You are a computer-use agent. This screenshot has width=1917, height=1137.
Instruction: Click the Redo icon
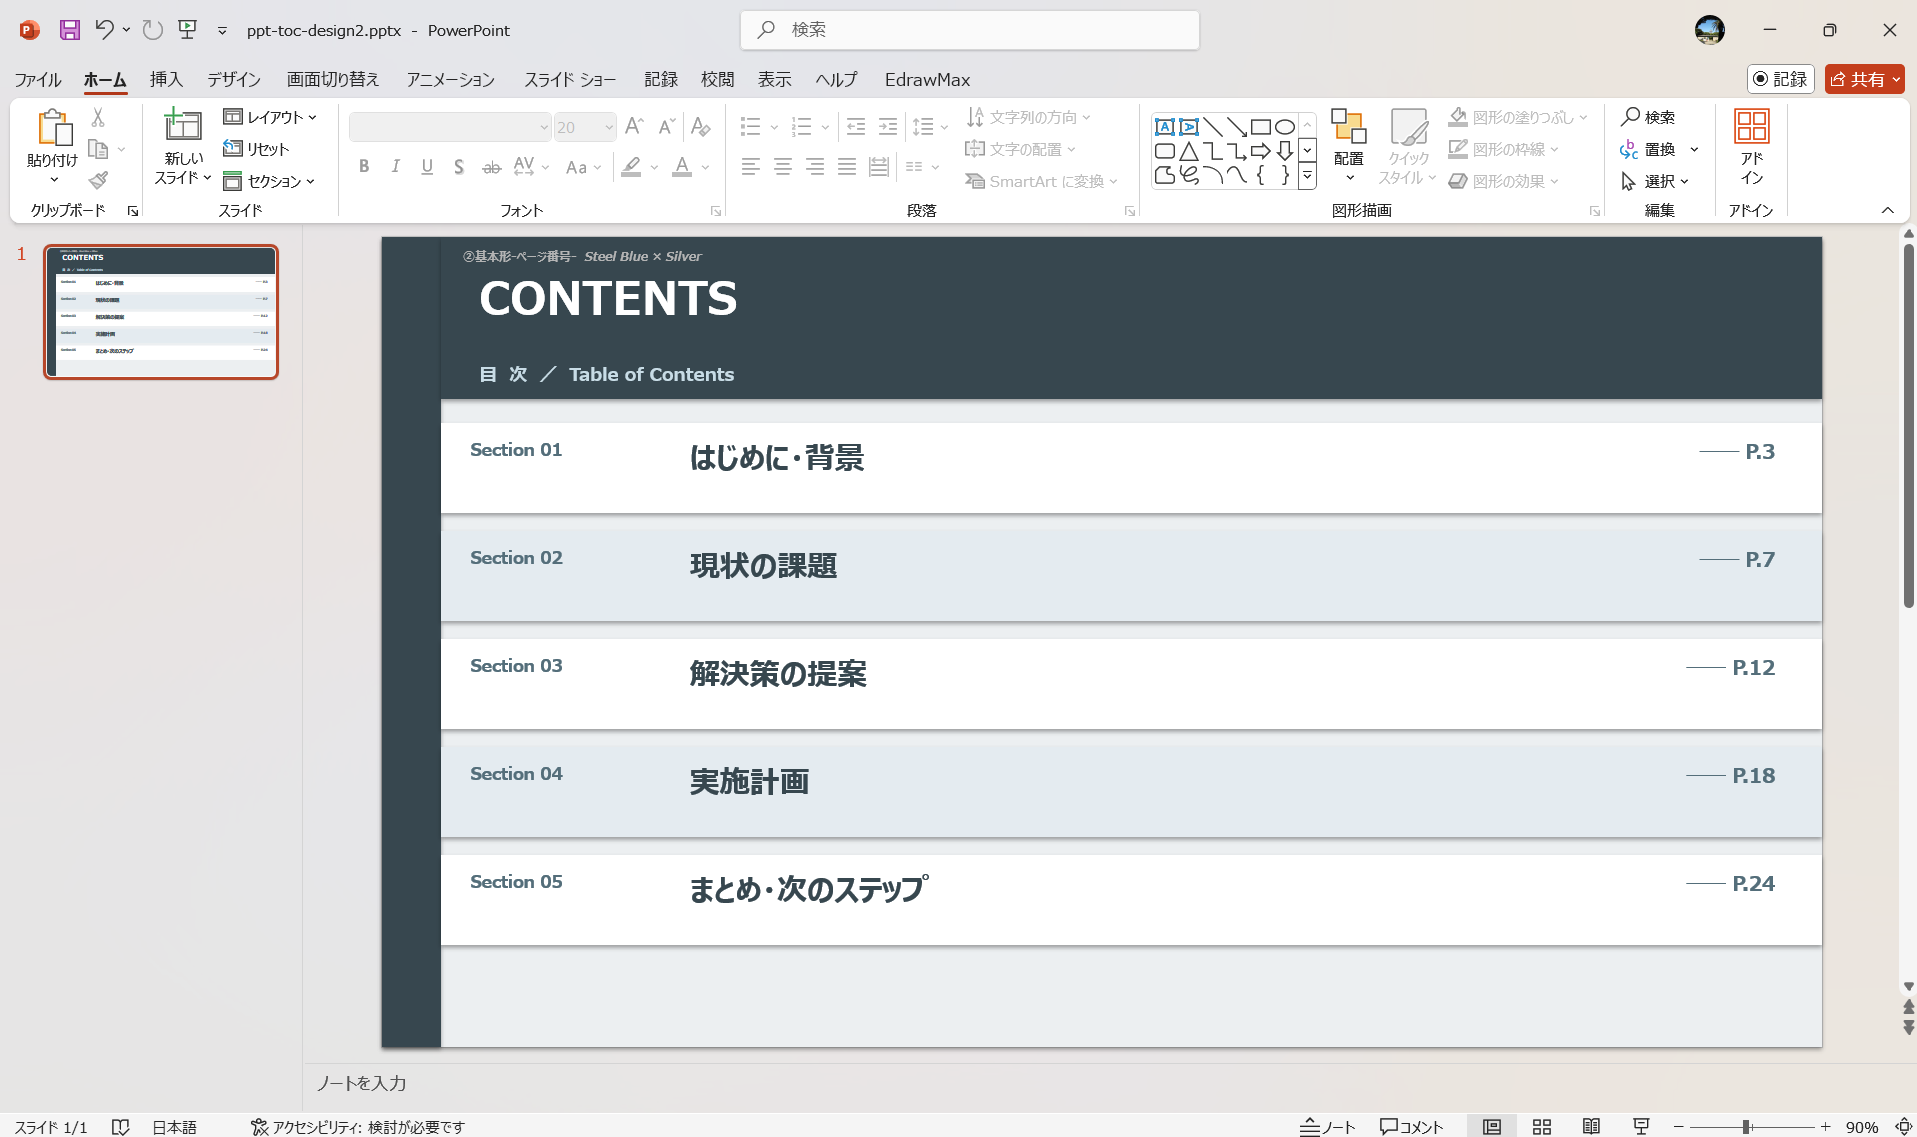152,30
